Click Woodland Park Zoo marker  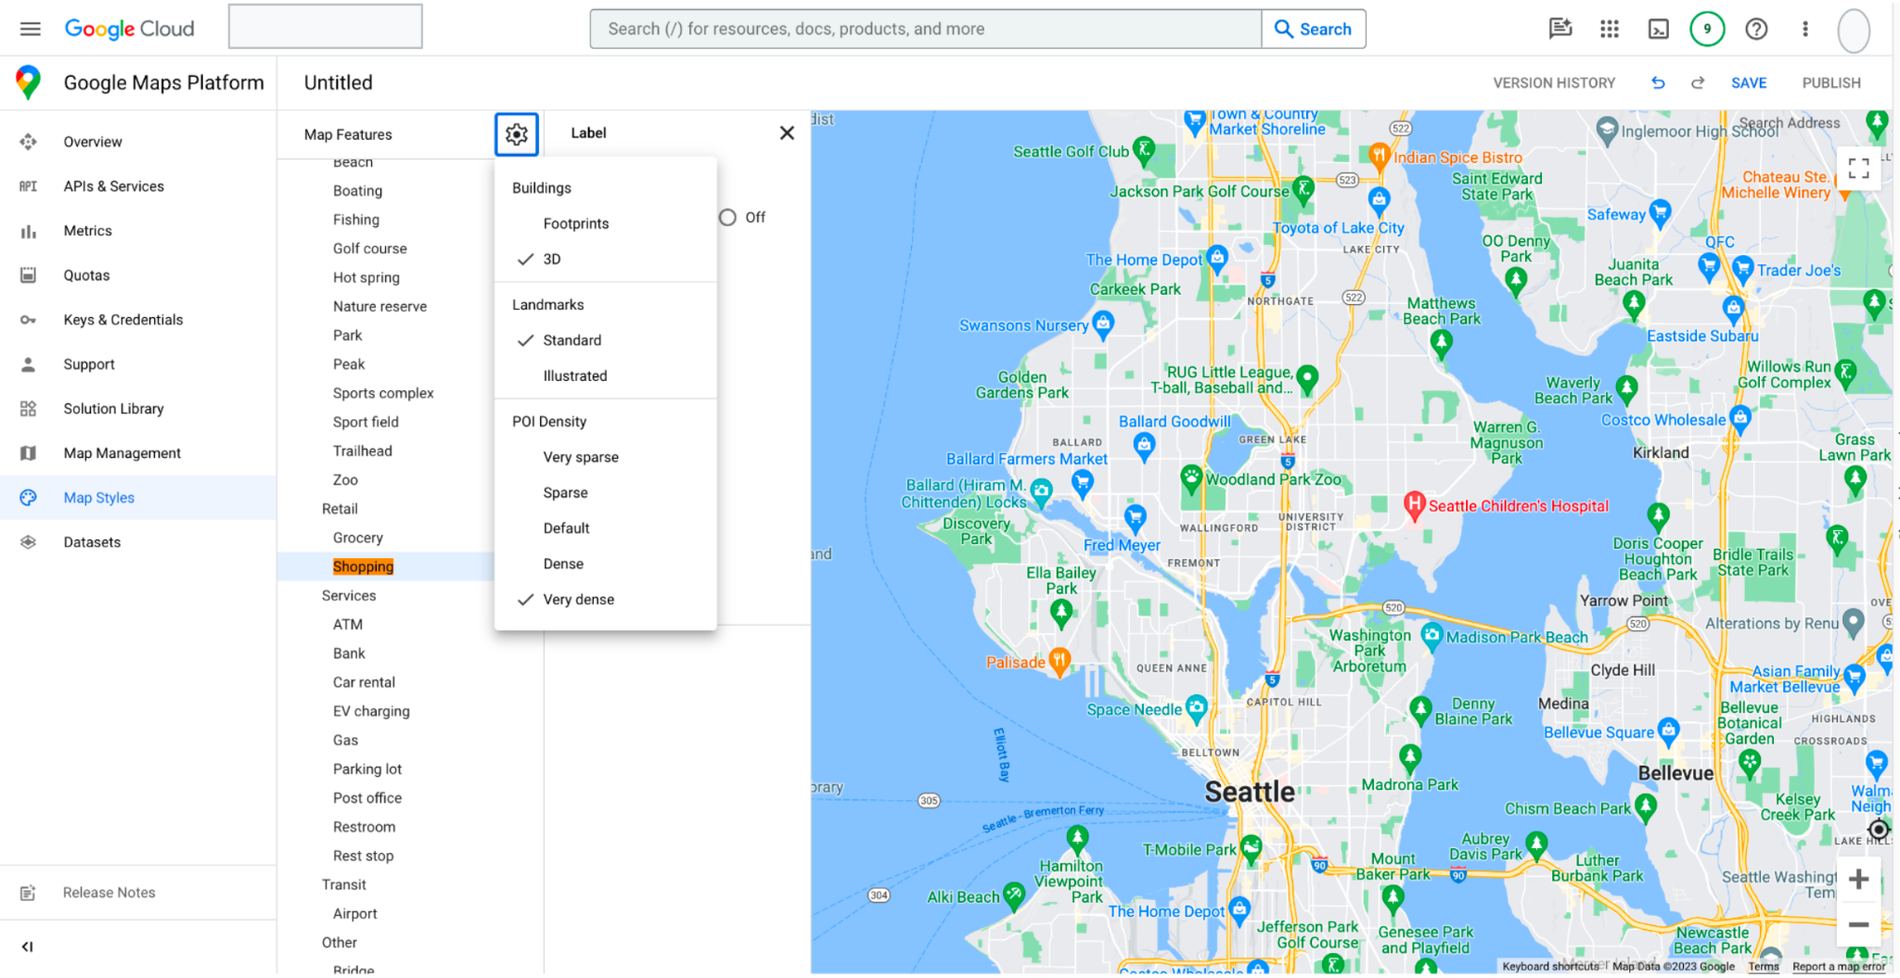[1190, 478]
